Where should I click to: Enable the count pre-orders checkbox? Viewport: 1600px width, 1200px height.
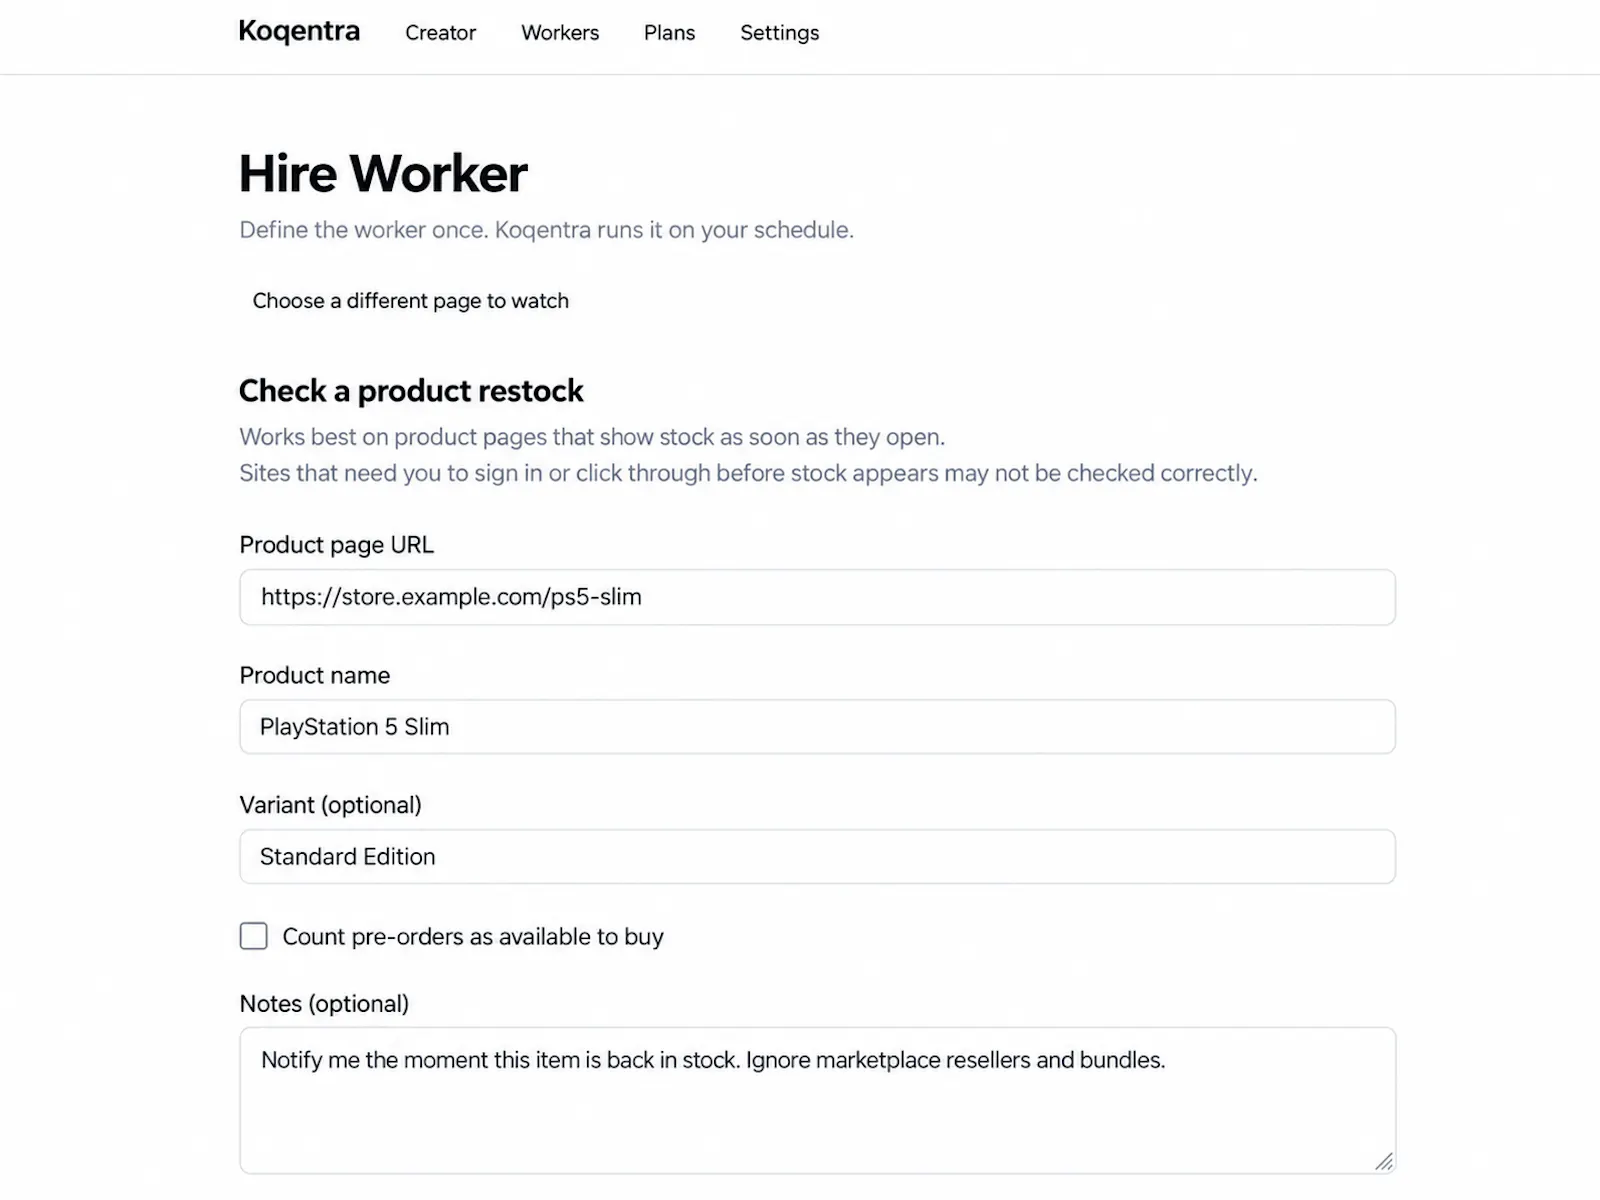tap(254, 936)
